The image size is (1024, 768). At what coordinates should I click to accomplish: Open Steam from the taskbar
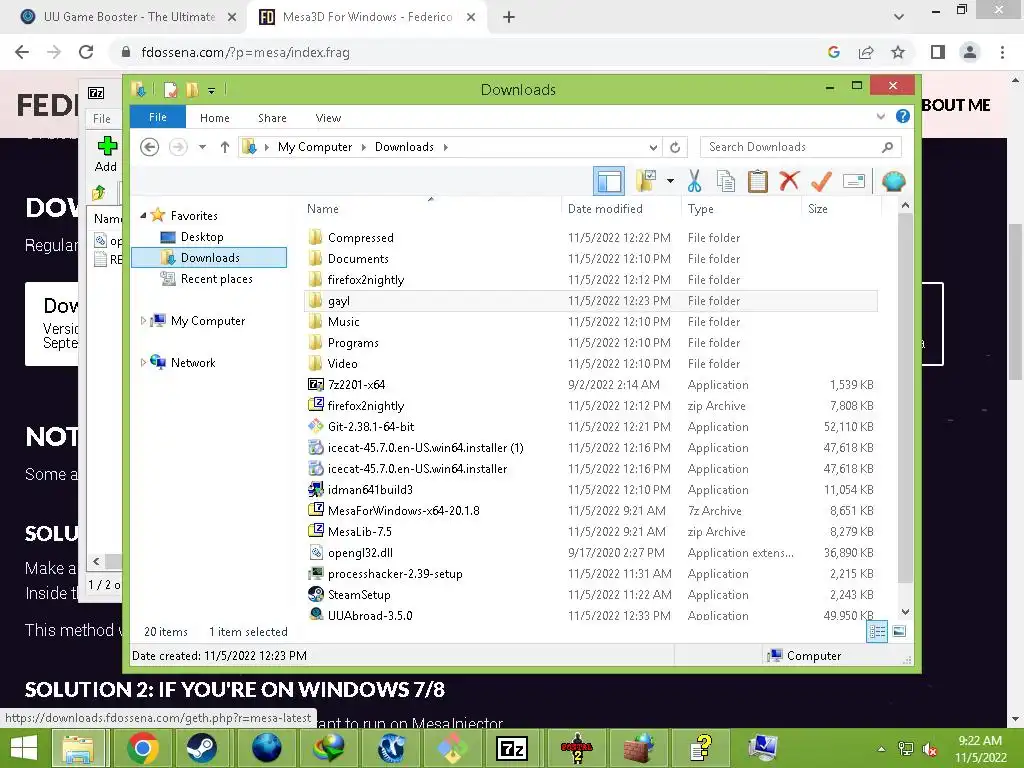[202, 748]
